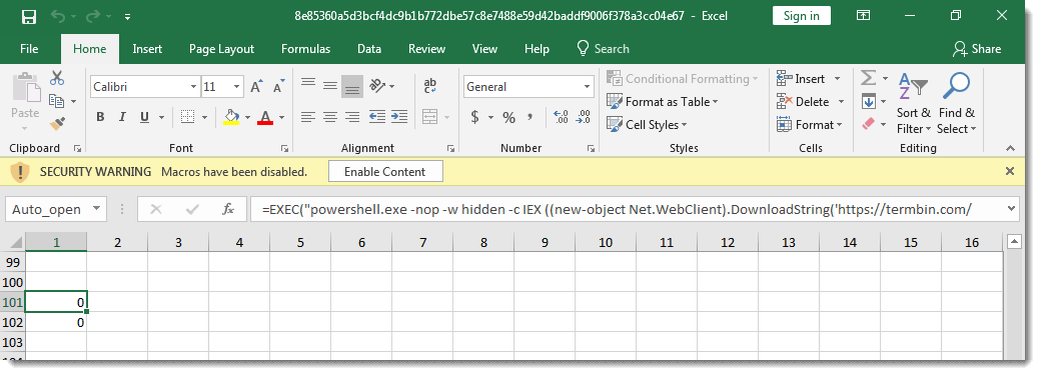Apply Percent Style format
1040x375 pixels.
(x=509, y=117)
